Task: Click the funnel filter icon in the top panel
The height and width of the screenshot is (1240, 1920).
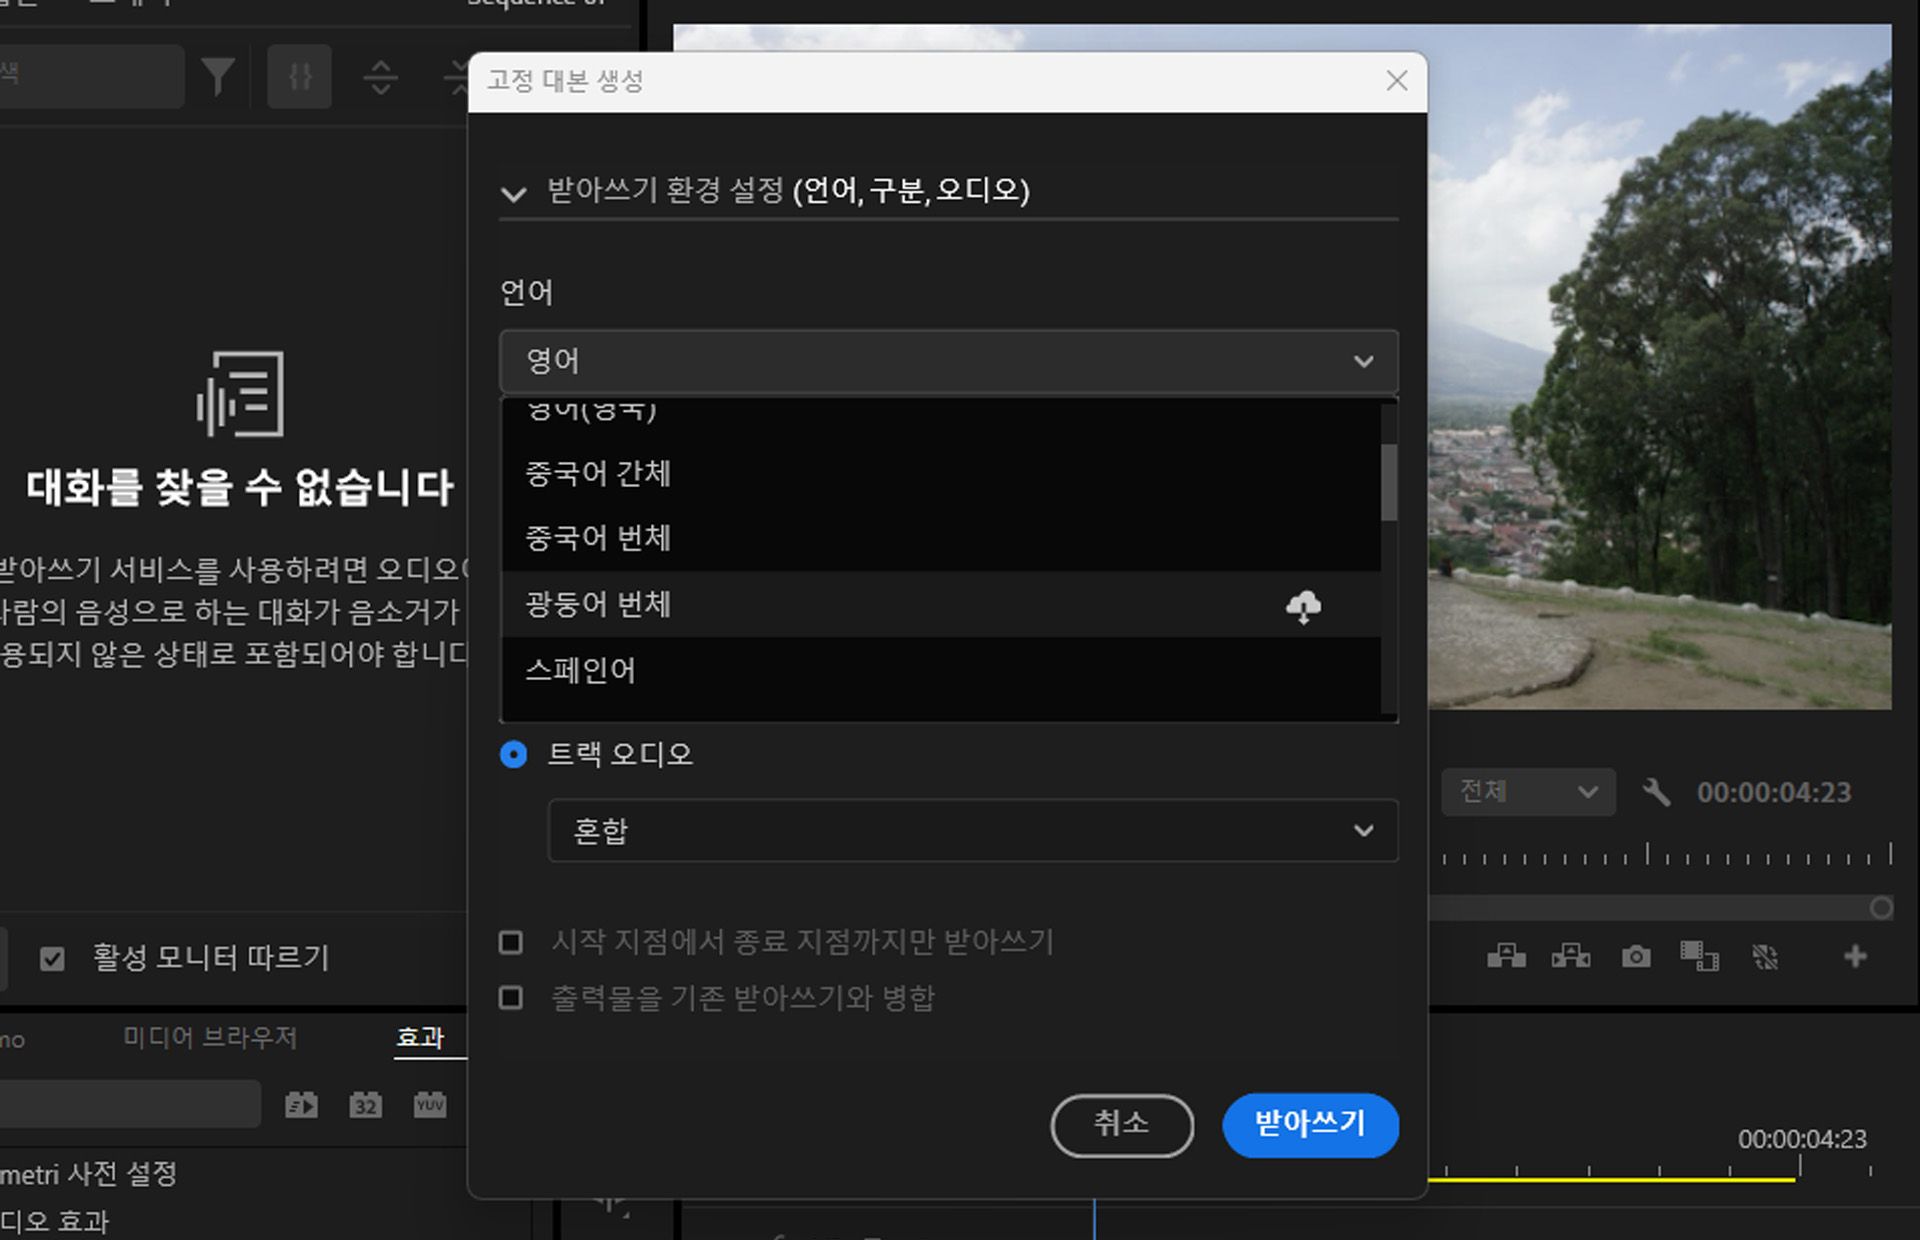Action: click(218, 75)
